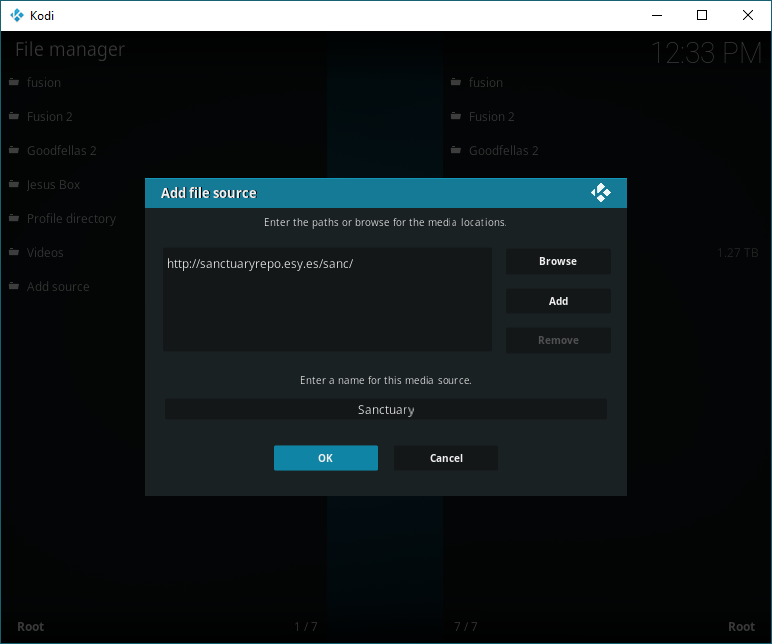Screen dimensions: 772x644
Task: Click the 1 / 7 item counter
Action: (x=306, y=626)
